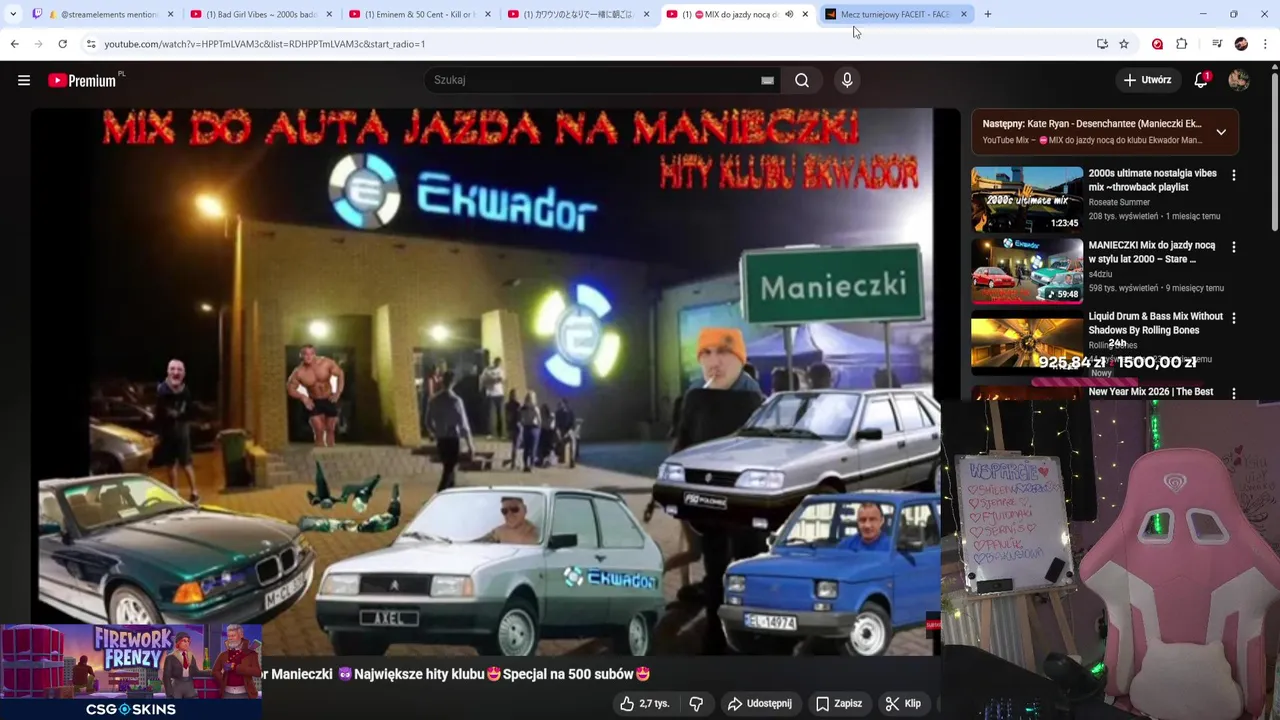Open New Year Mix 2026 video title
The height and width of the screenshot is (720, 1280).
tap(1151, 392)
